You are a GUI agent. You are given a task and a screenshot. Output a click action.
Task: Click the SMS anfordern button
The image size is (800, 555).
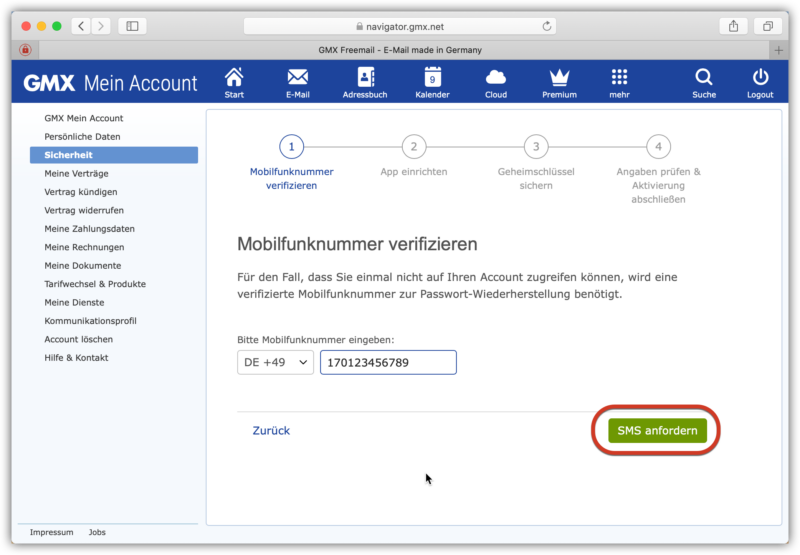pyautogui.click(x=657, y=431)
